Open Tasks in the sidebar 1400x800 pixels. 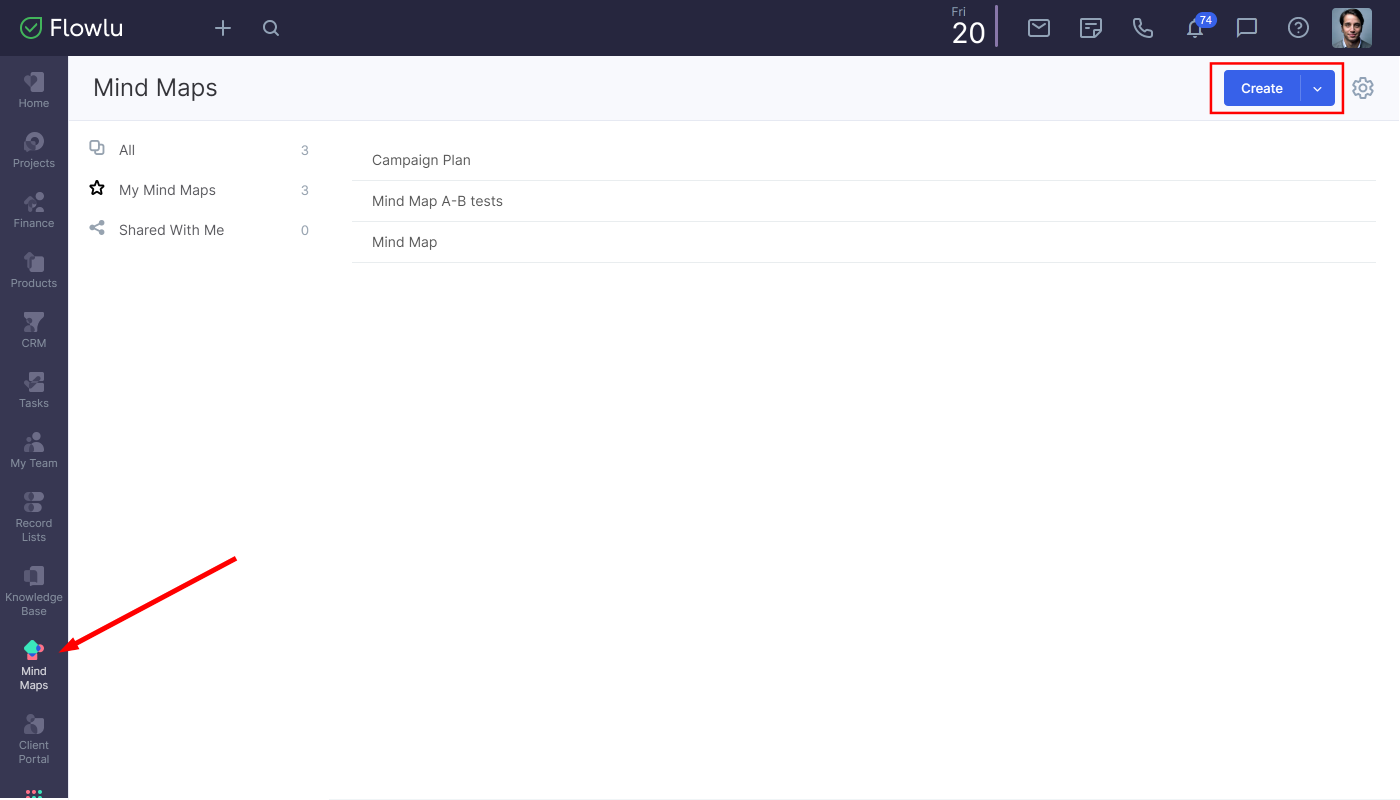coord(34,390)
